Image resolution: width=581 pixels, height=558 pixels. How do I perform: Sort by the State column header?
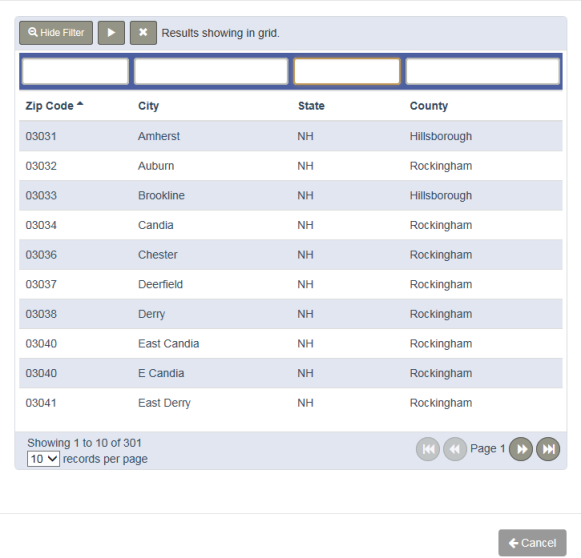(x=311, y=106)
